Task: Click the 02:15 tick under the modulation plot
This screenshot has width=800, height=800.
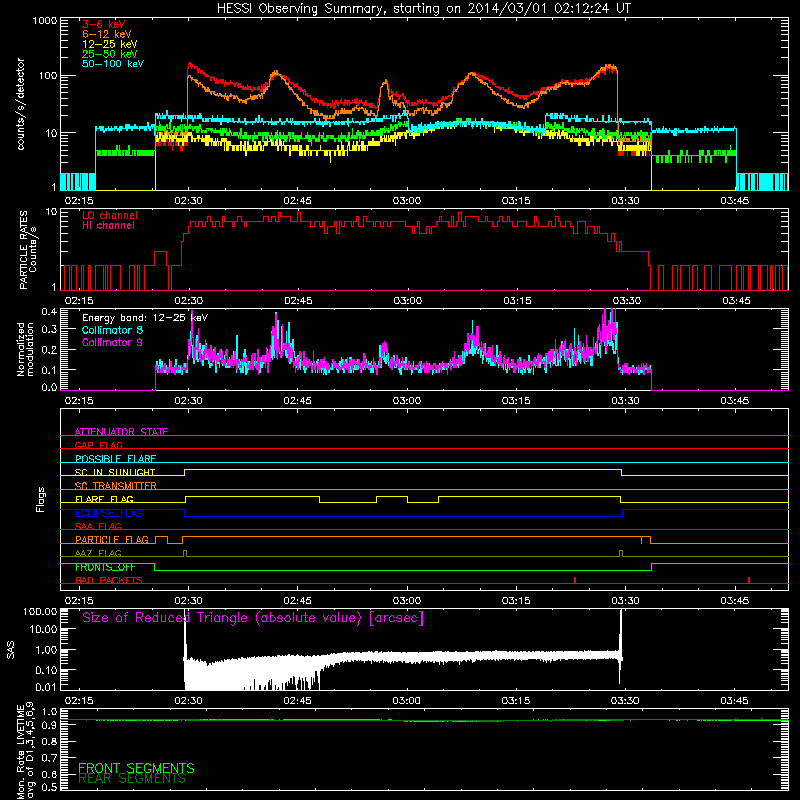Action: [x=79, y=401]
